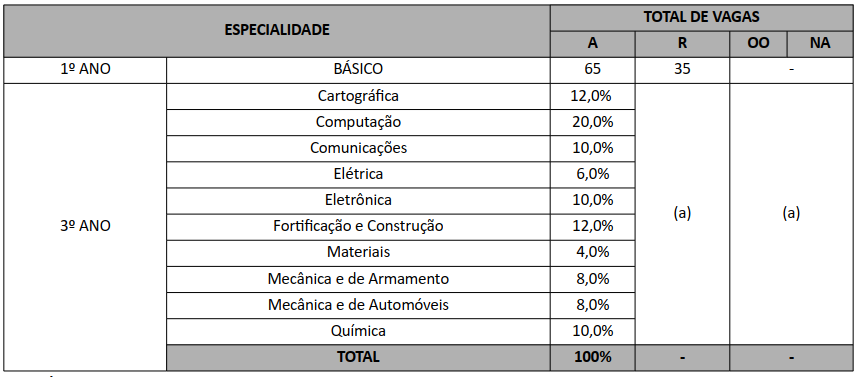This screenshot has width=857, height=377.
Task: Click the 1º ANO cell
Action: (x=85, y=70)
